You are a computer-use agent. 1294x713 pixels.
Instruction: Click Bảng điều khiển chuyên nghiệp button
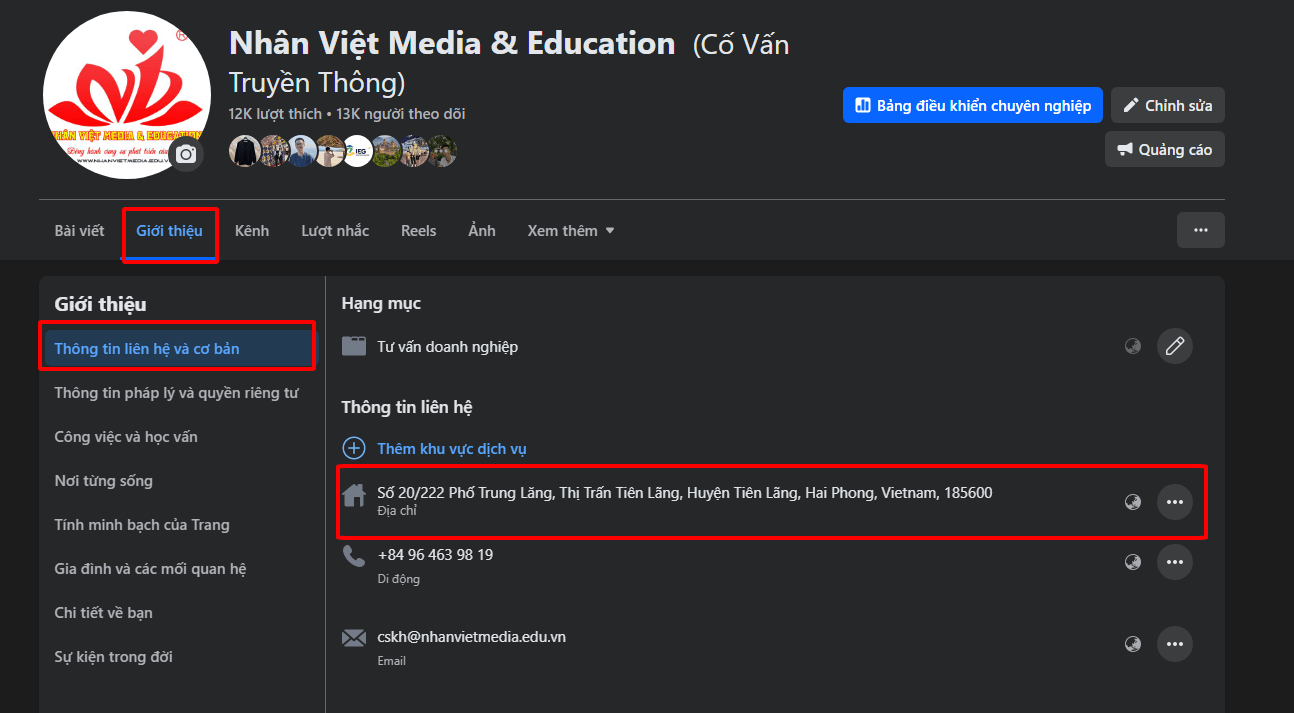coord(973,105)
